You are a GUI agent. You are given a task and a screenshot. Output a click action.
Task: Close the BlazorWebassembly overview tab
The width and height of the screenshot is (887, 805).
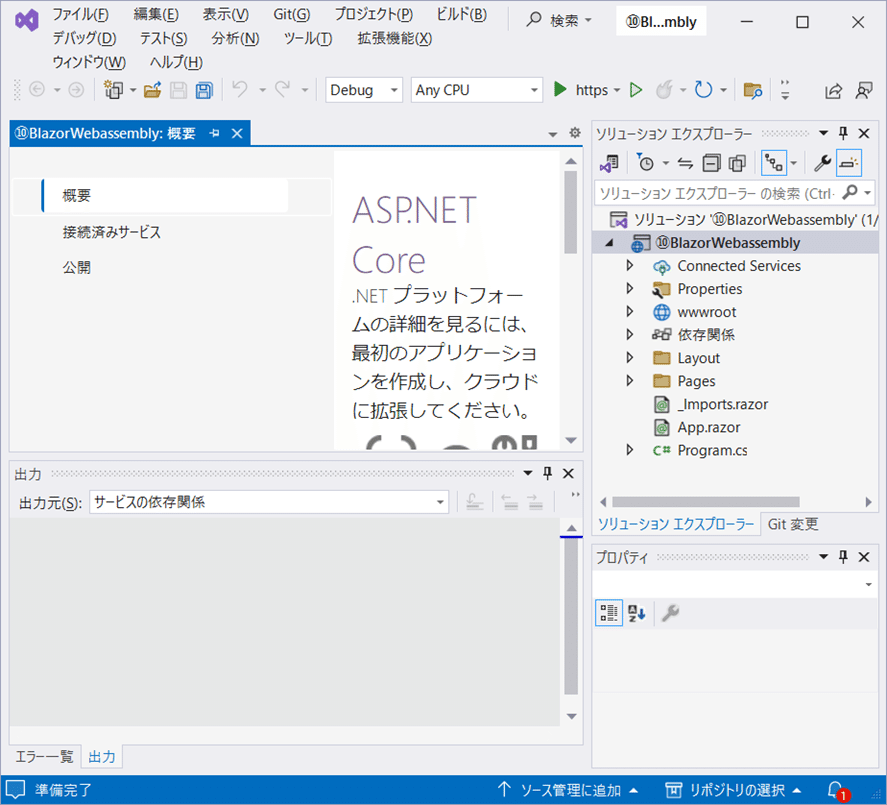click(237, 134)
